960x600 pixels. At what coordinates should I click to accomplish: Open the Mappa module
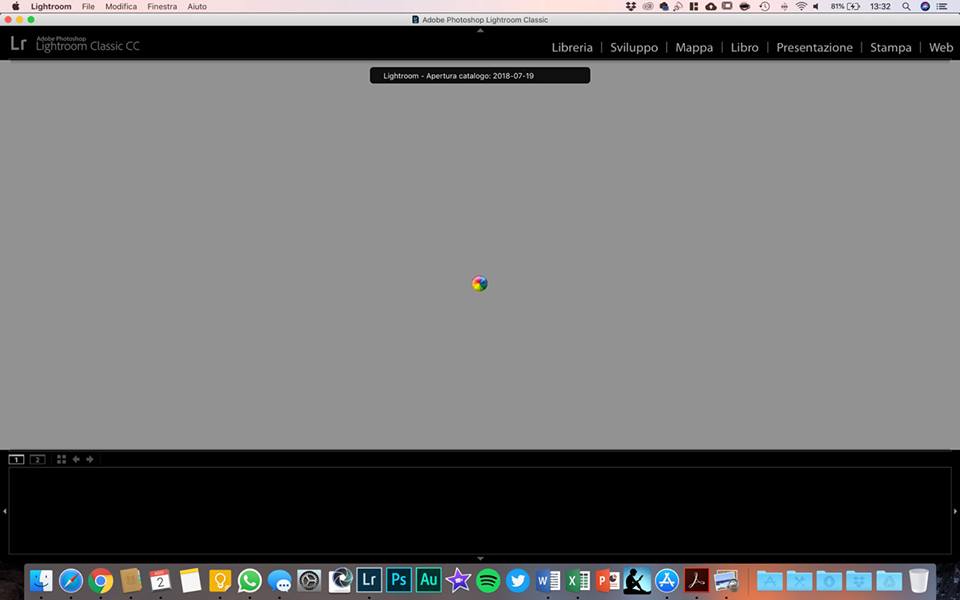pos(694,47)
